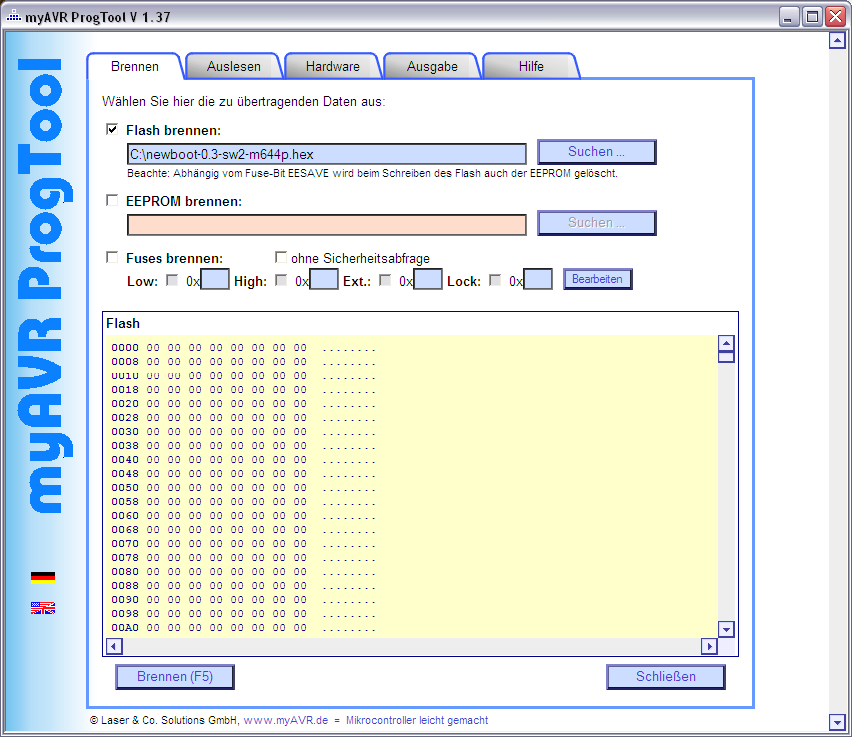Select the British flag language icon
Image resolution: width=855 pixels, height=737 pixels.
43,607
